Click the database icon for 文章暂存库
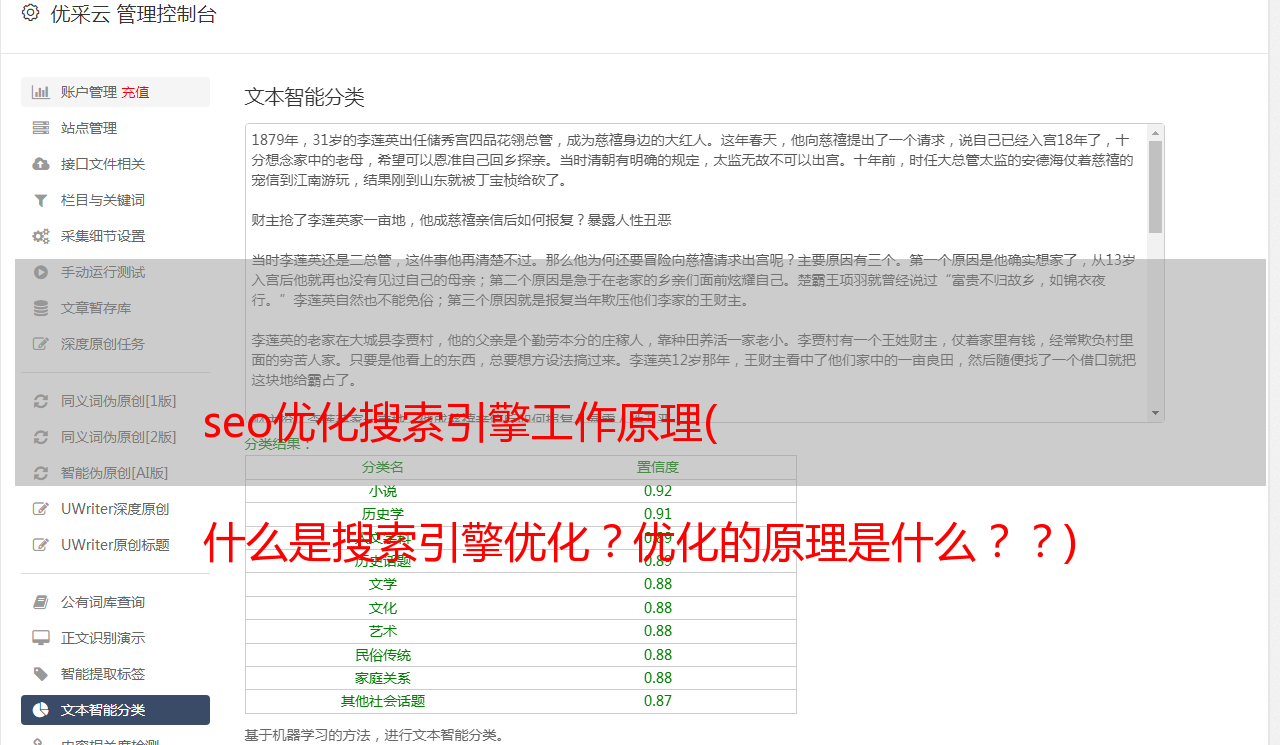The height and width of the screenshot is (745, 1280). 41,308
